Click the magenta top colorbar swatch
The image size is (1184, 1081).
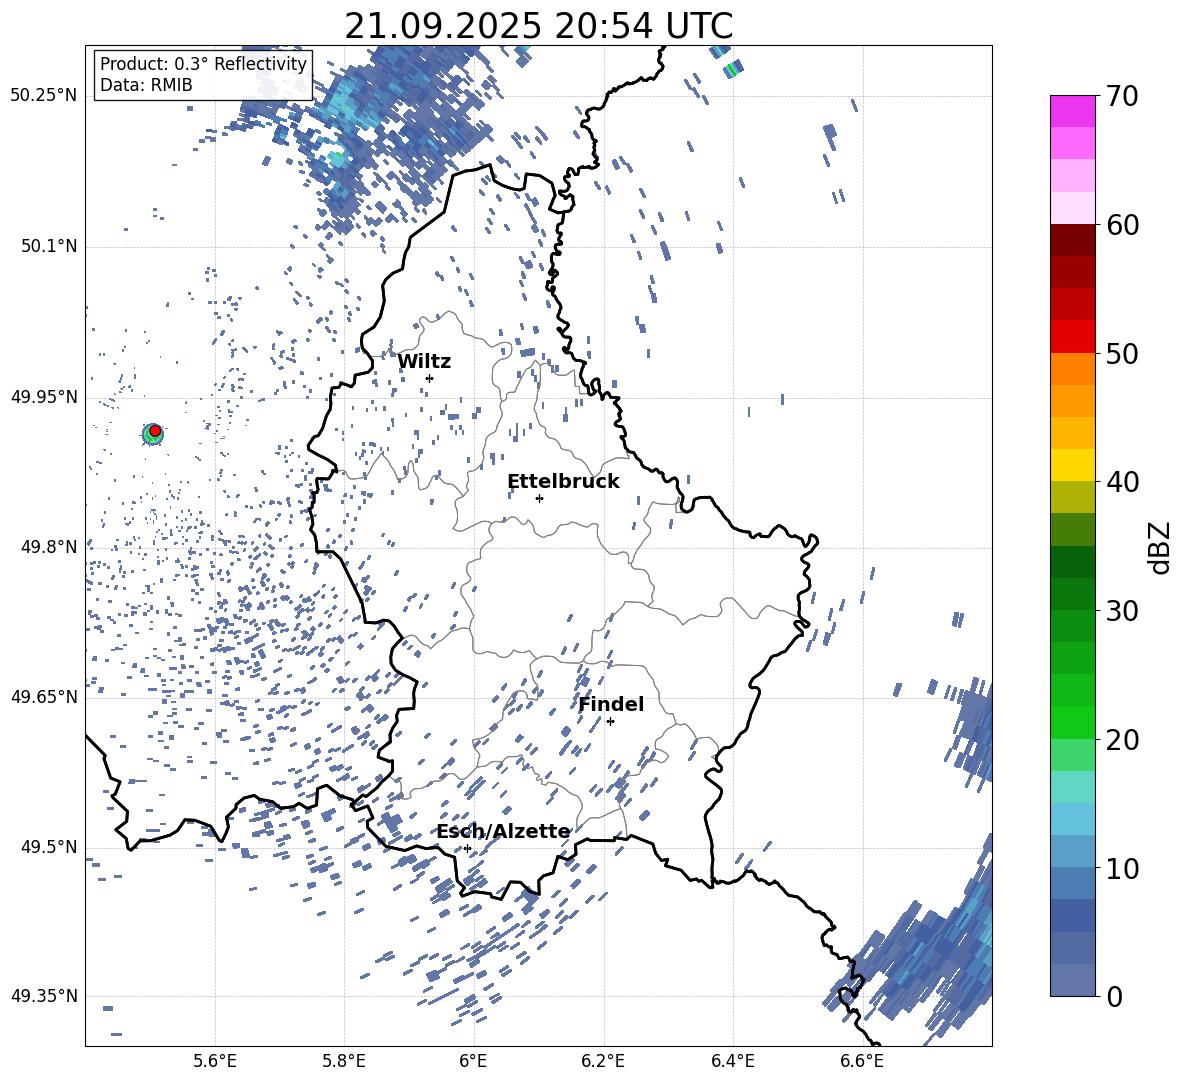(x=1072, y=111)
